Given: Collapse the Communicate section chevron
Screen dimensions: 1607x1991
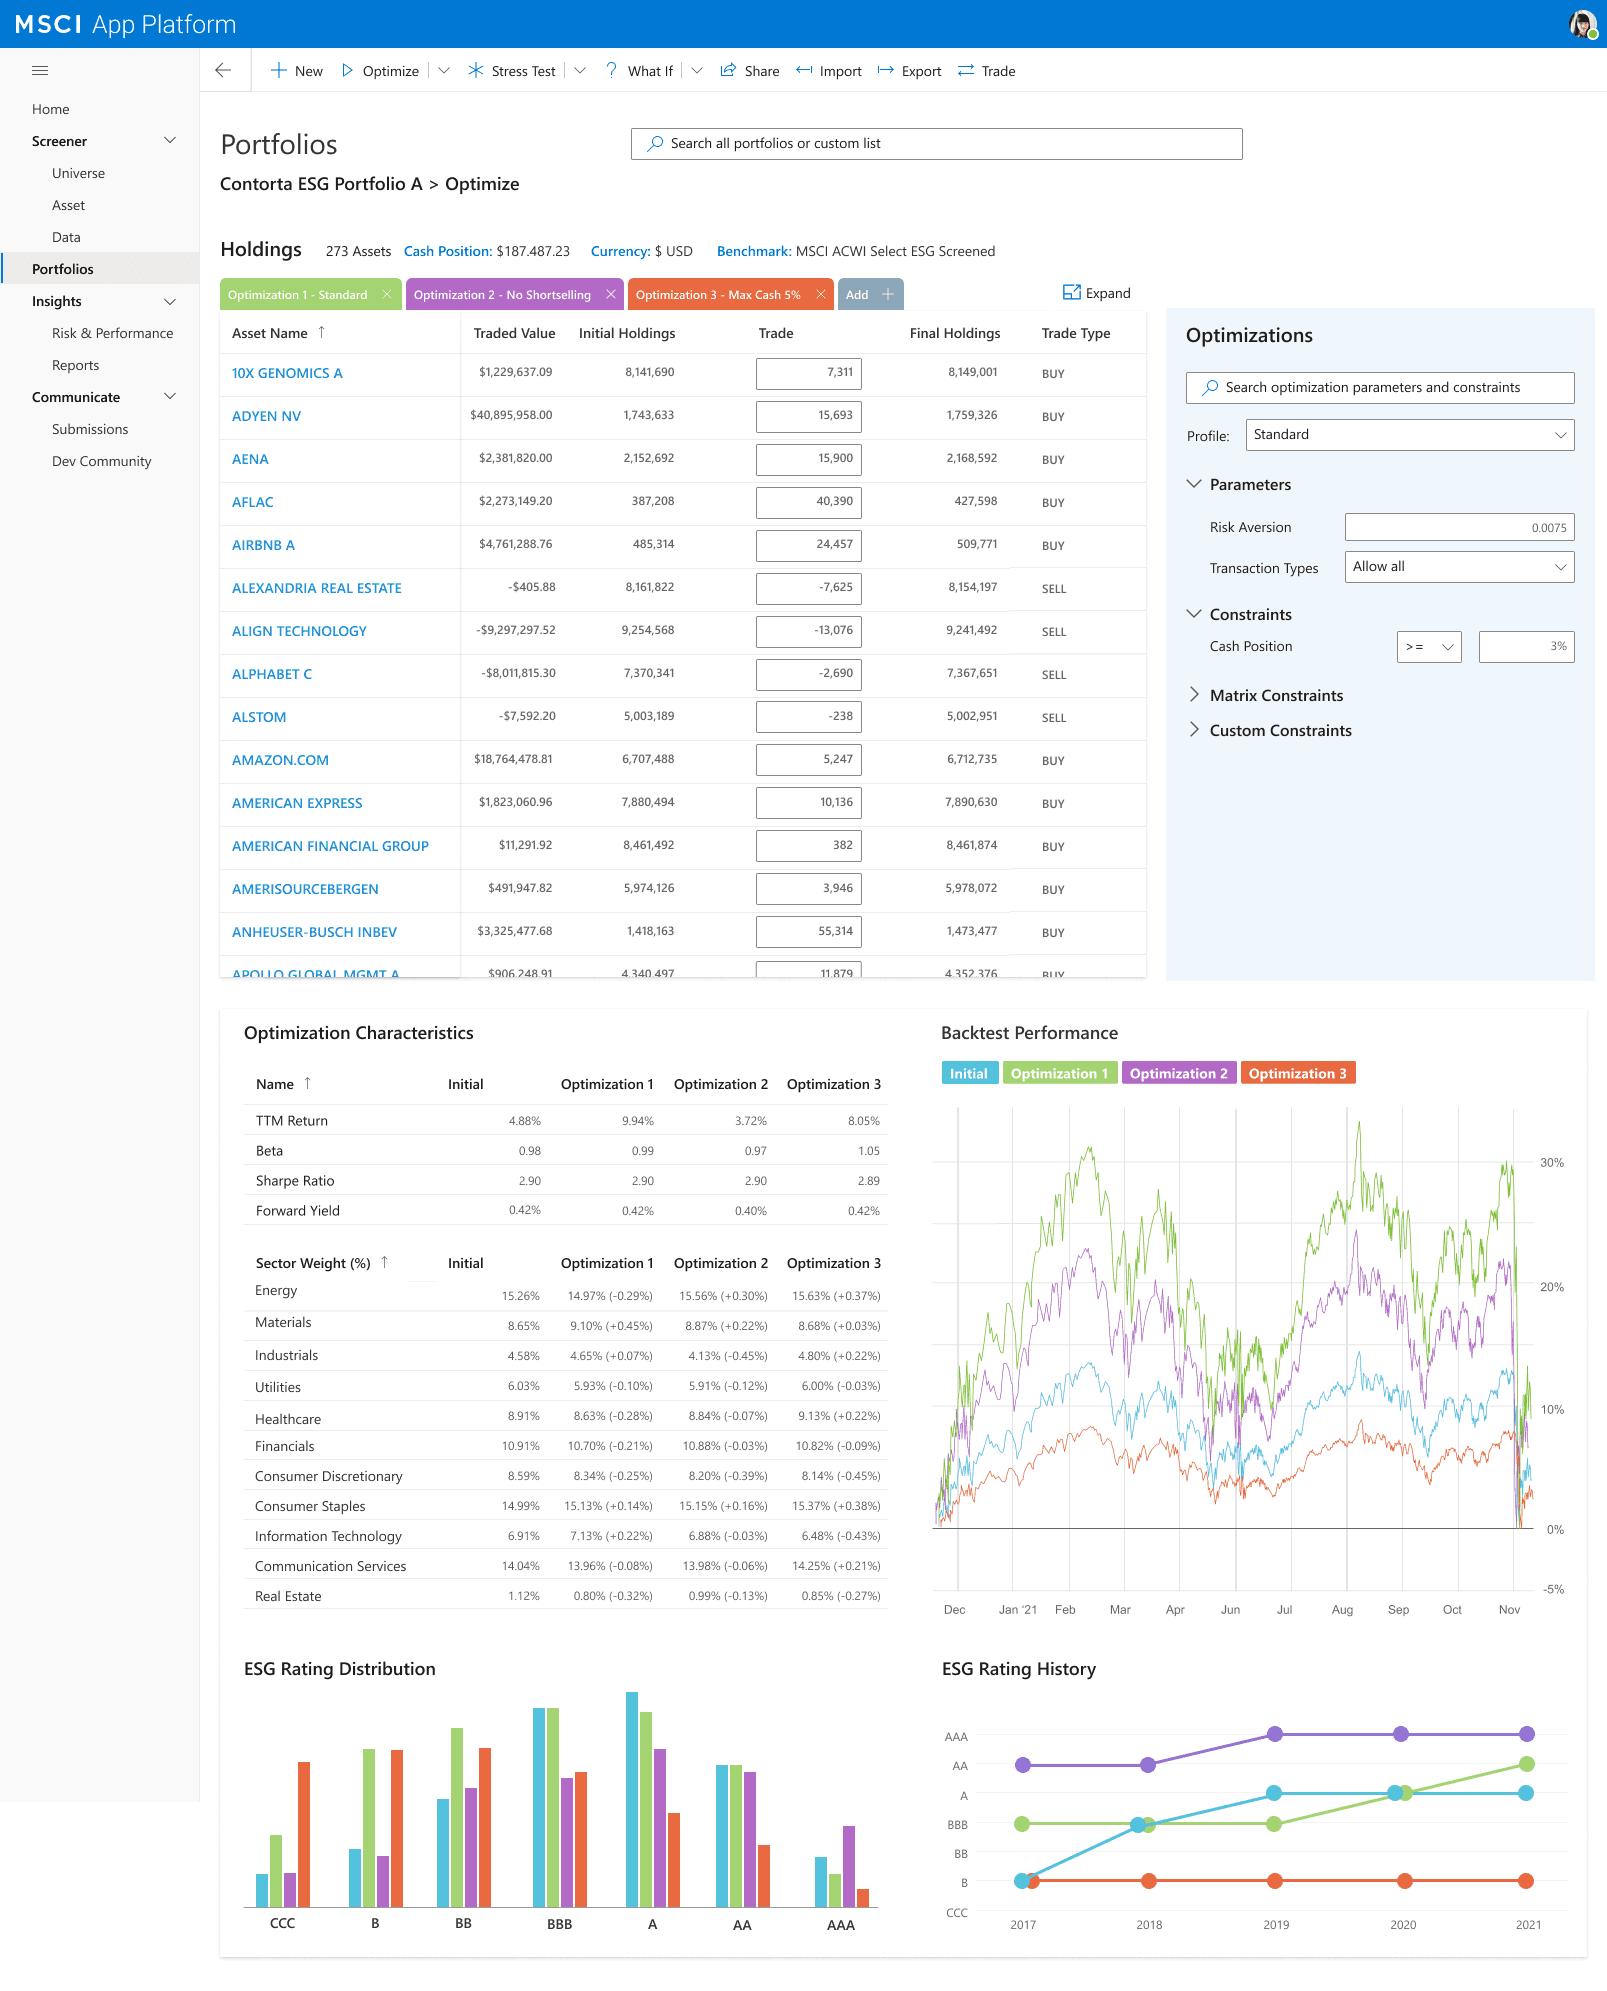Looking at the screenshot, I should 170,397.
